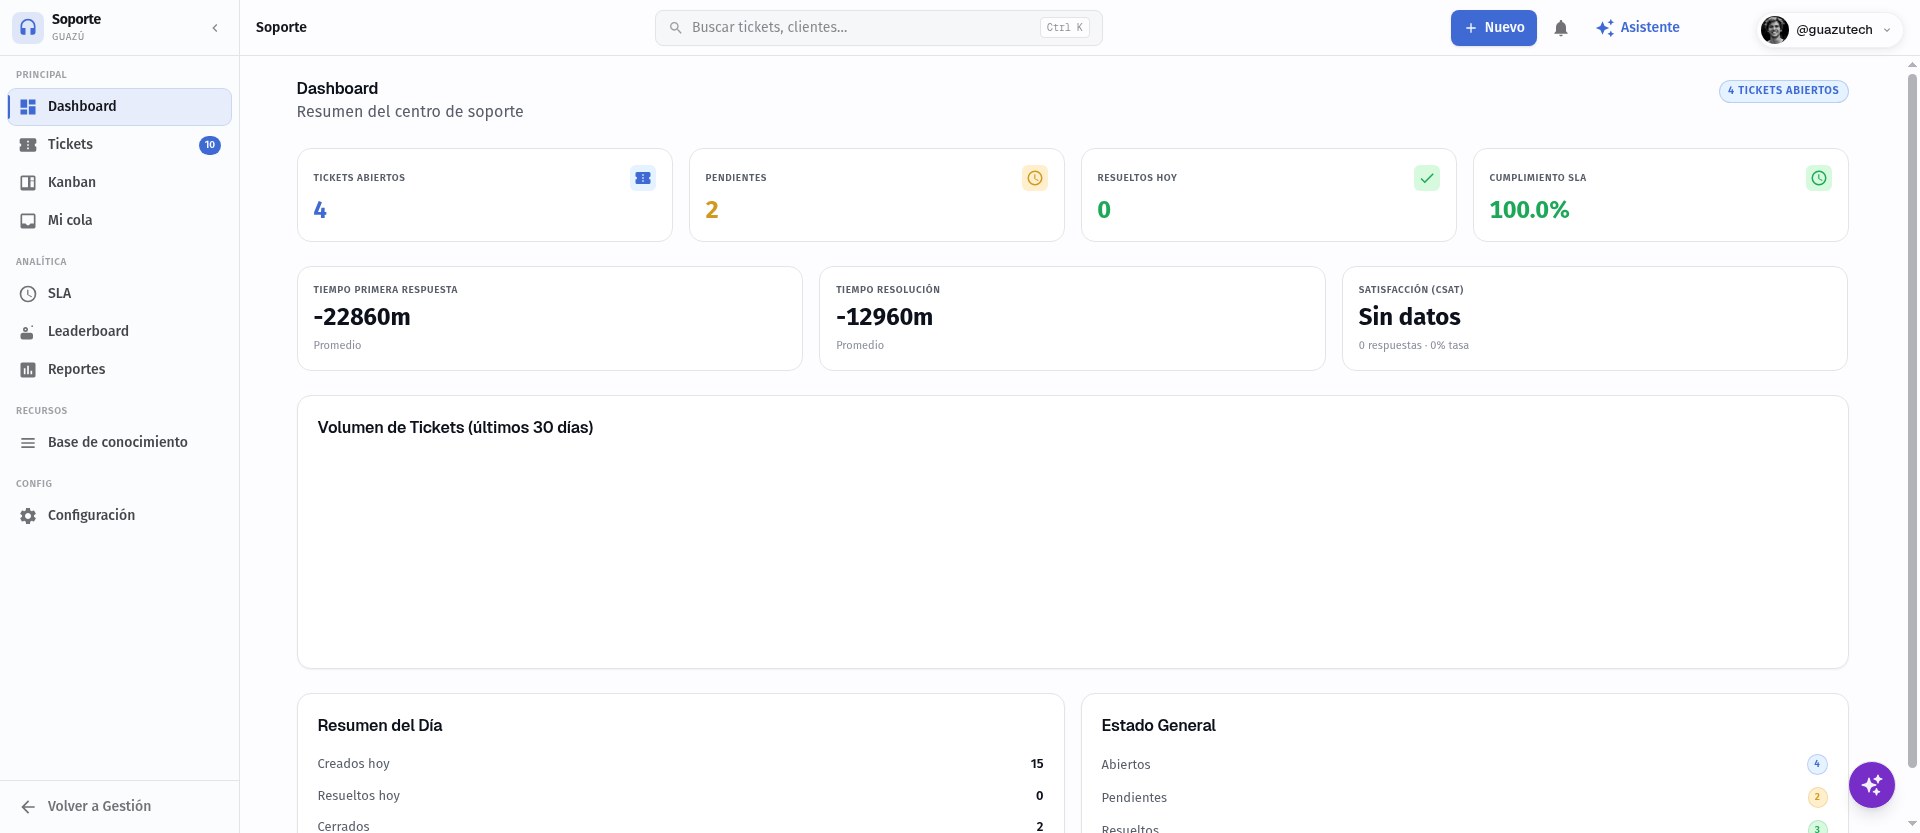This screenshot has width=1920, height=833.
Task: Click the Sin datos CSAT value
Action: [1409, 317]
